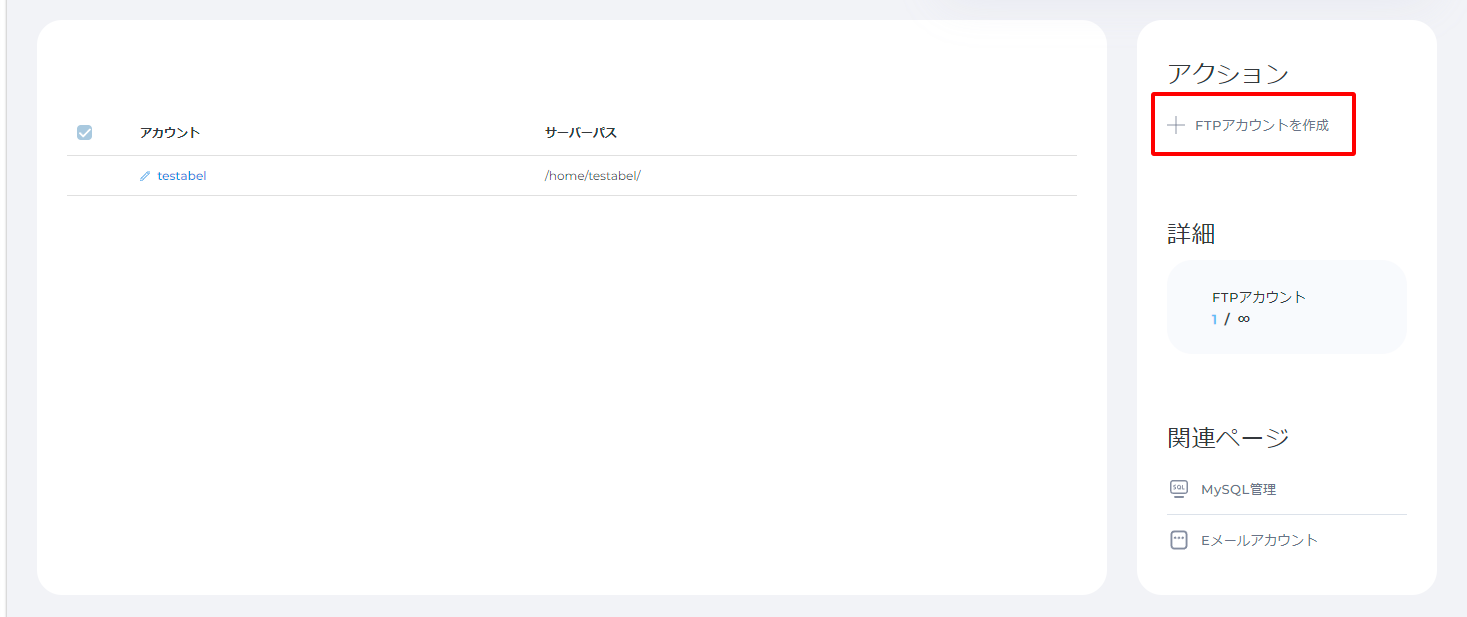Go to the Eメールアカウント page link
This screenshot has height=617, width=1467.
coord(1259,540)
